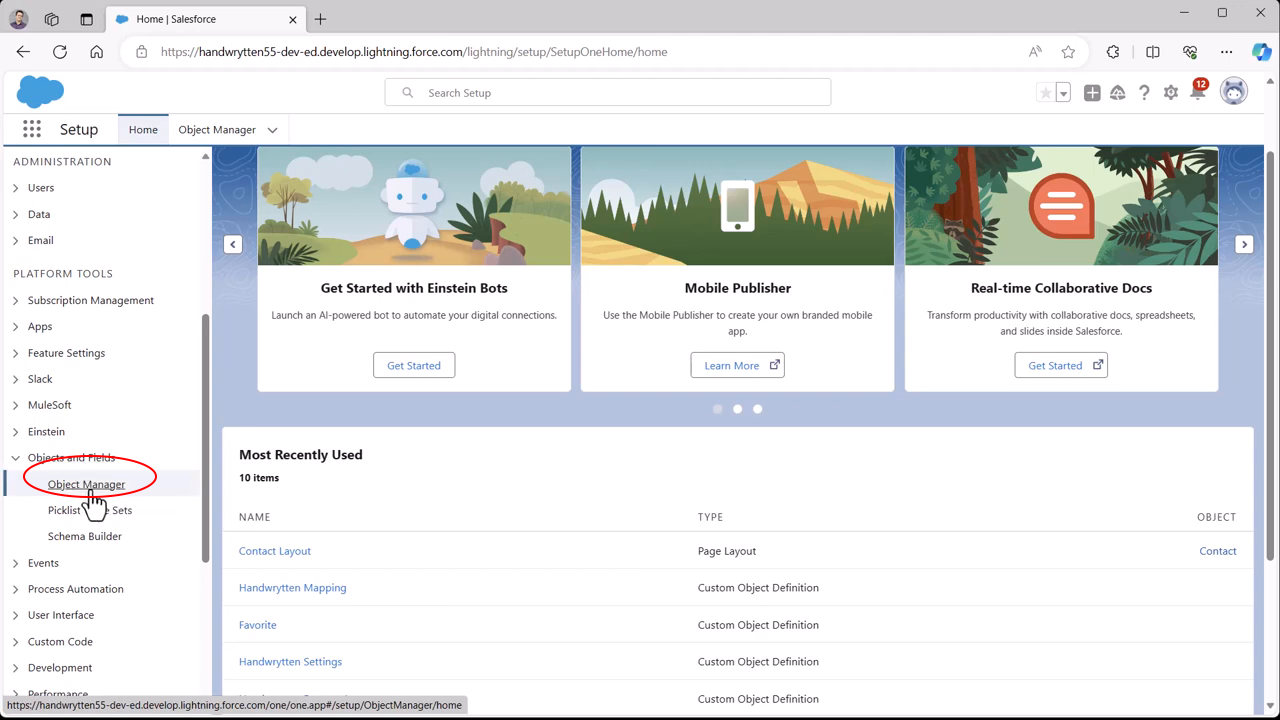
Task: Open the Contact Layout link
Action: (275, 551)
